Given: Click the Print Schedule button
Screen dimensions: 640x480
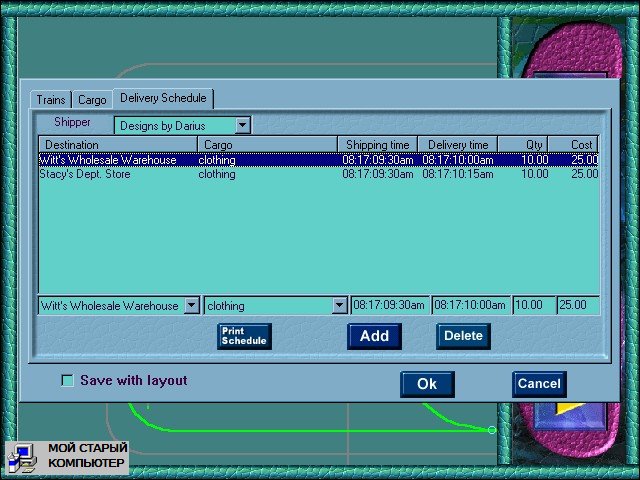Looking at the screenshot, I should (x=244, y=337).
